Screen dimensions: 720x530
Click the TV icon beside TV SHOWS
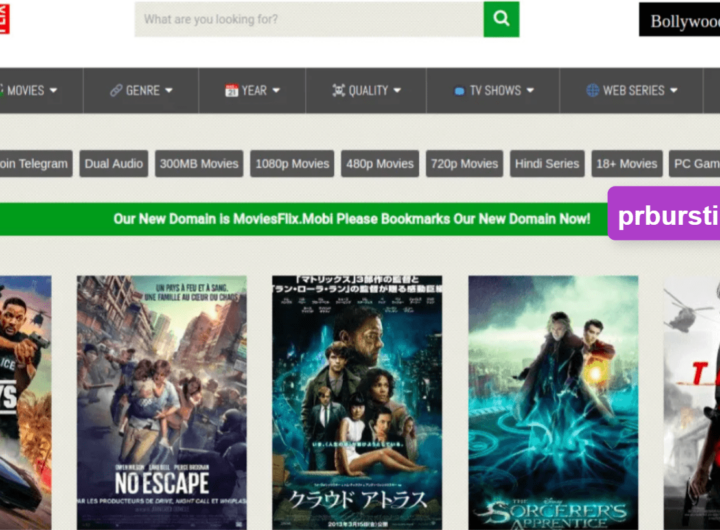click(459, 91)
